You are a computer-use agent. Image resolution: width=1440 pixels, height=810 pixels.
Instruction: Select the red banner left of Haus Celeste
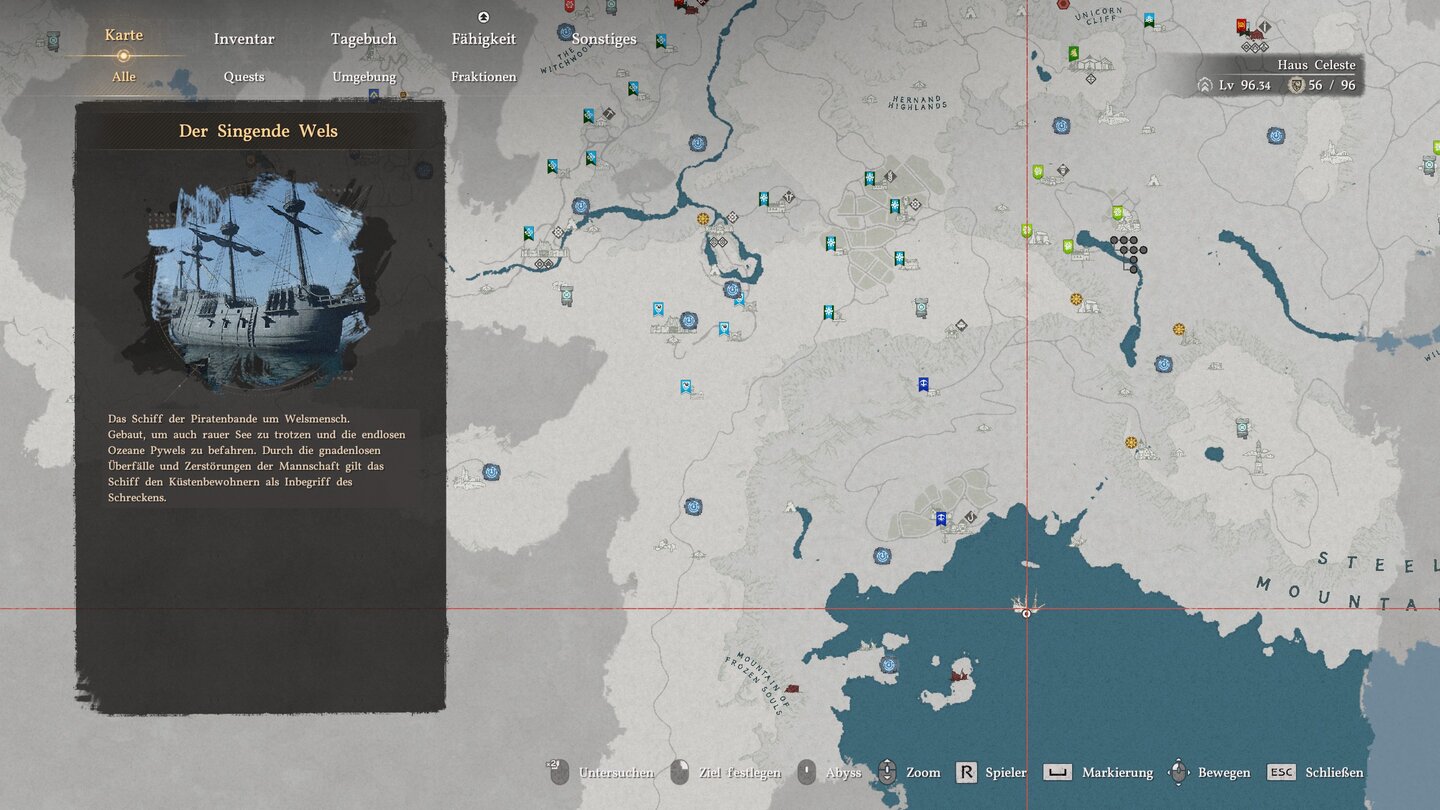tap(1242, 25)
